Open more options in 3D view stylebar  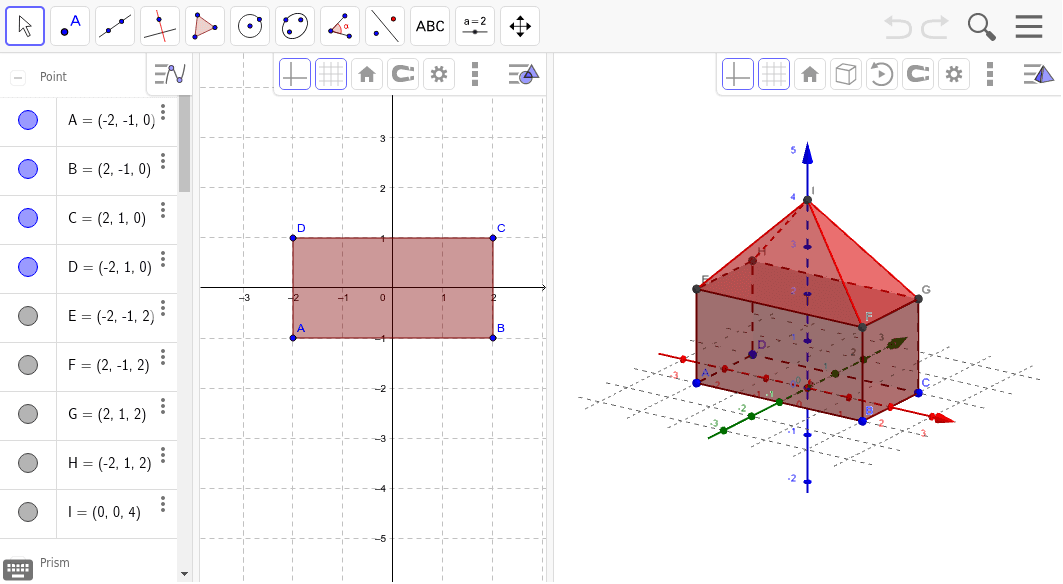click(990, 74)
